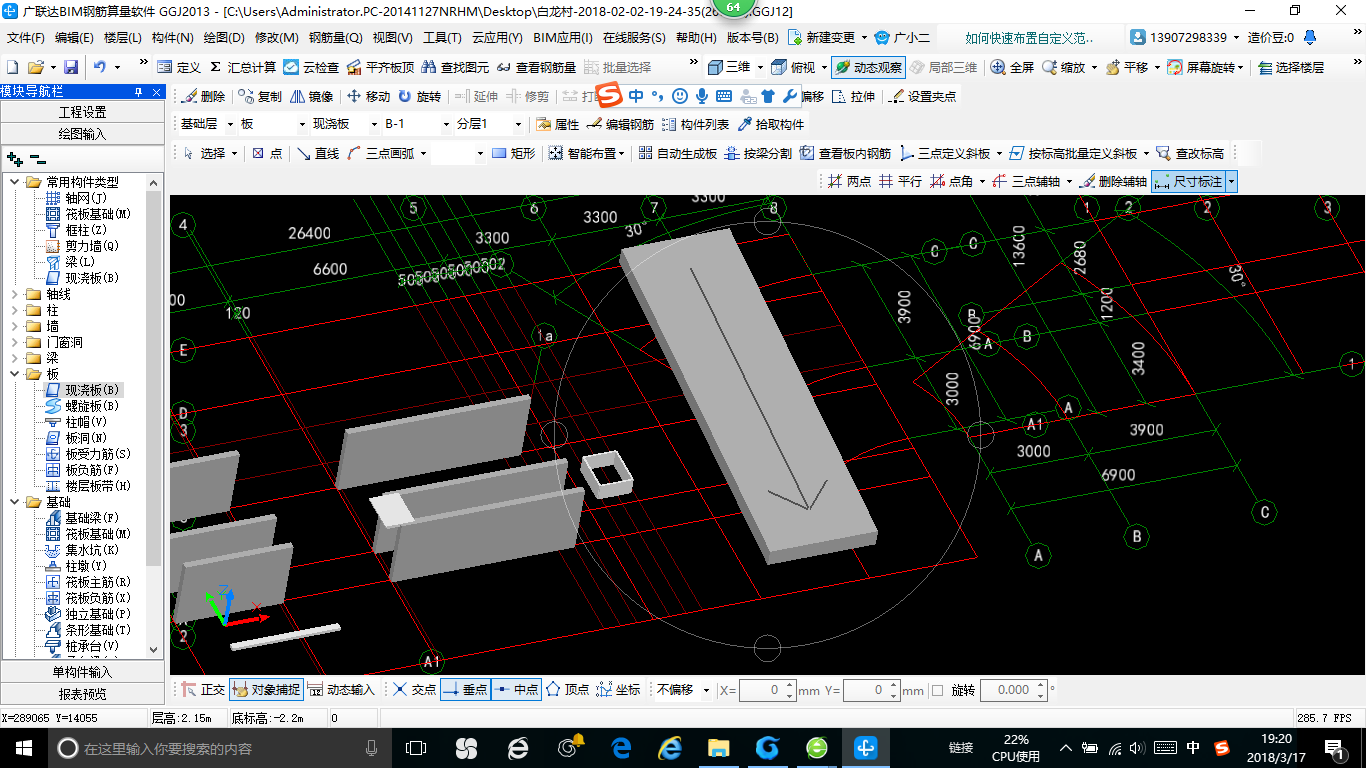The height and width of the screenshot is (768, 1366).
Task: Launch 云检查 cloud check
Action: (x=311, y=67)
